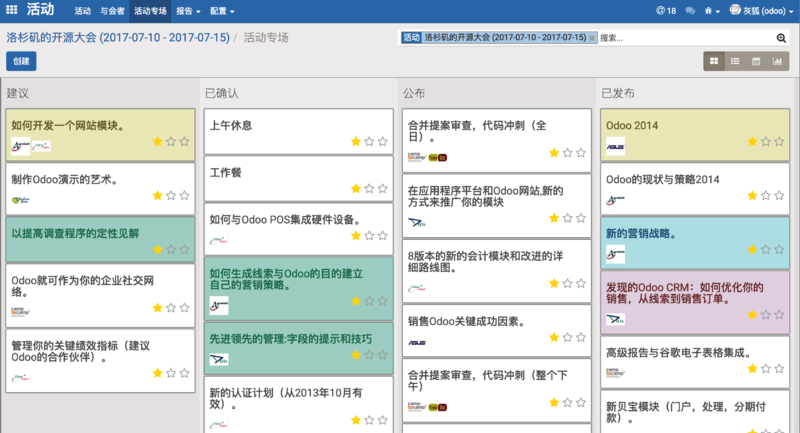800x433 pixels.
Task: Focus the 搜索 input field
Action: coord(686,38)
